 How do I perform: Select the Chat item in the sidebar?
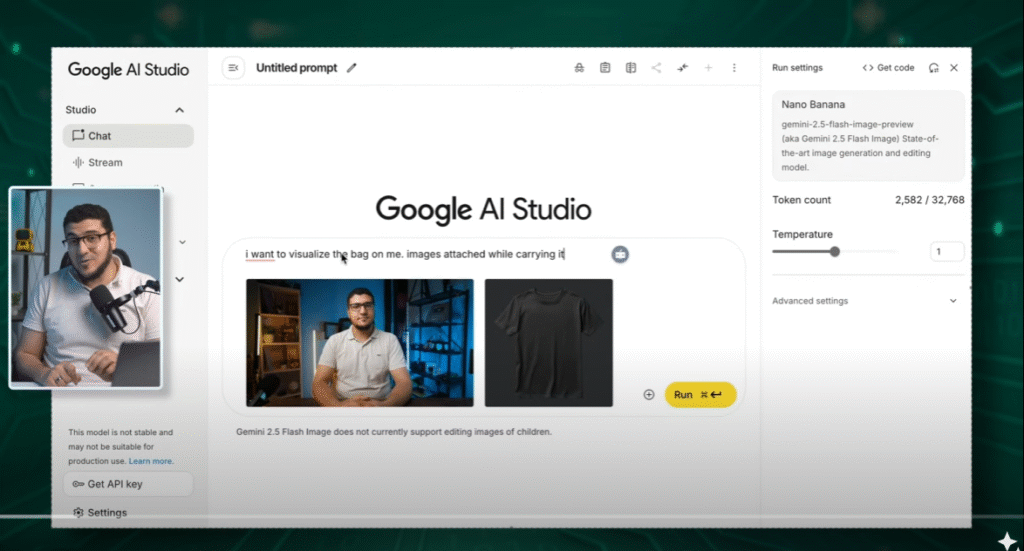[x=128, y=136]
